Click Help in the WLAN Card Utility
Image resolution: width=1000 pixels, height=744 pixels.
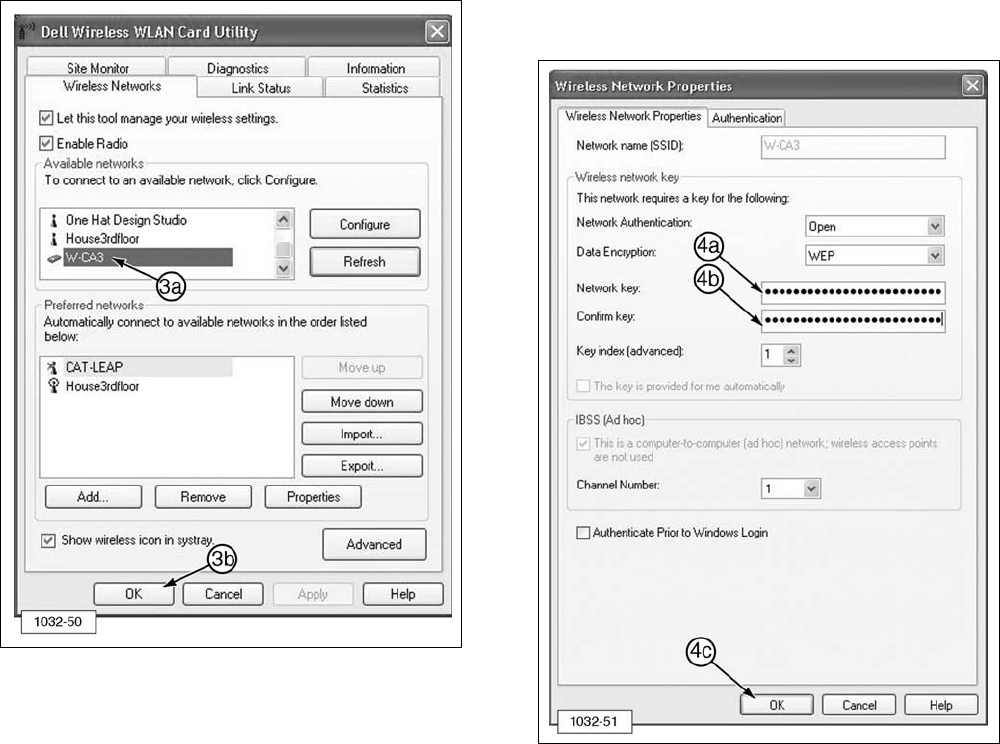402,594
